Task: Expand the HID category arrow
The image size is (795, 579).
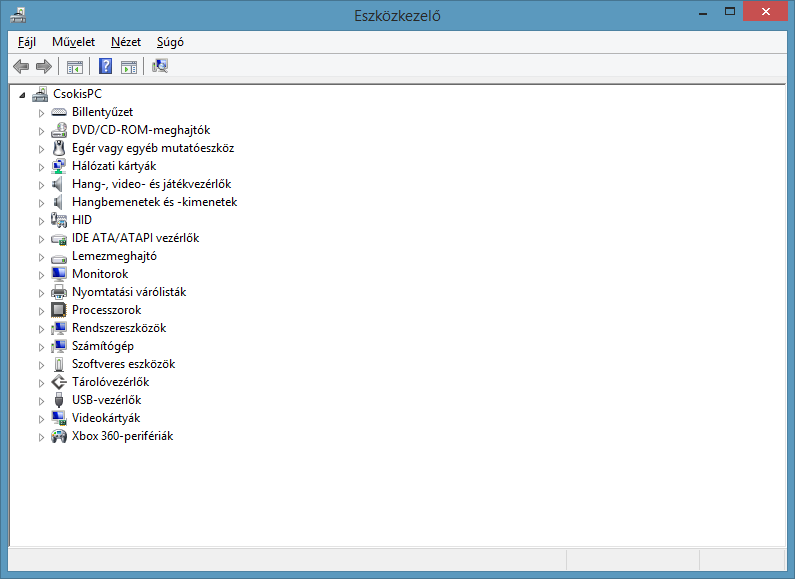Action: [x=41, y=221]
